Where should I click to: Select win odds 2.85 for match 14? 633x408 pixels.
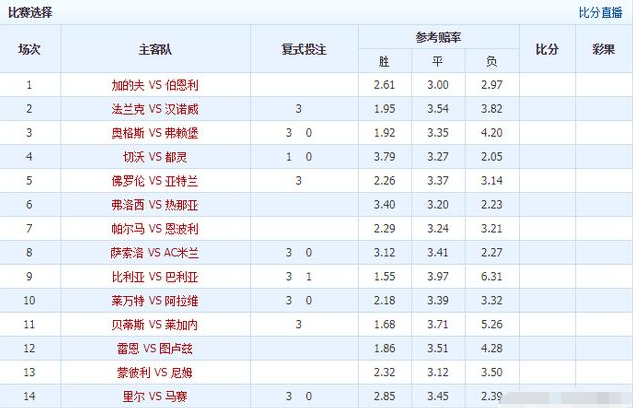[384, 396]
